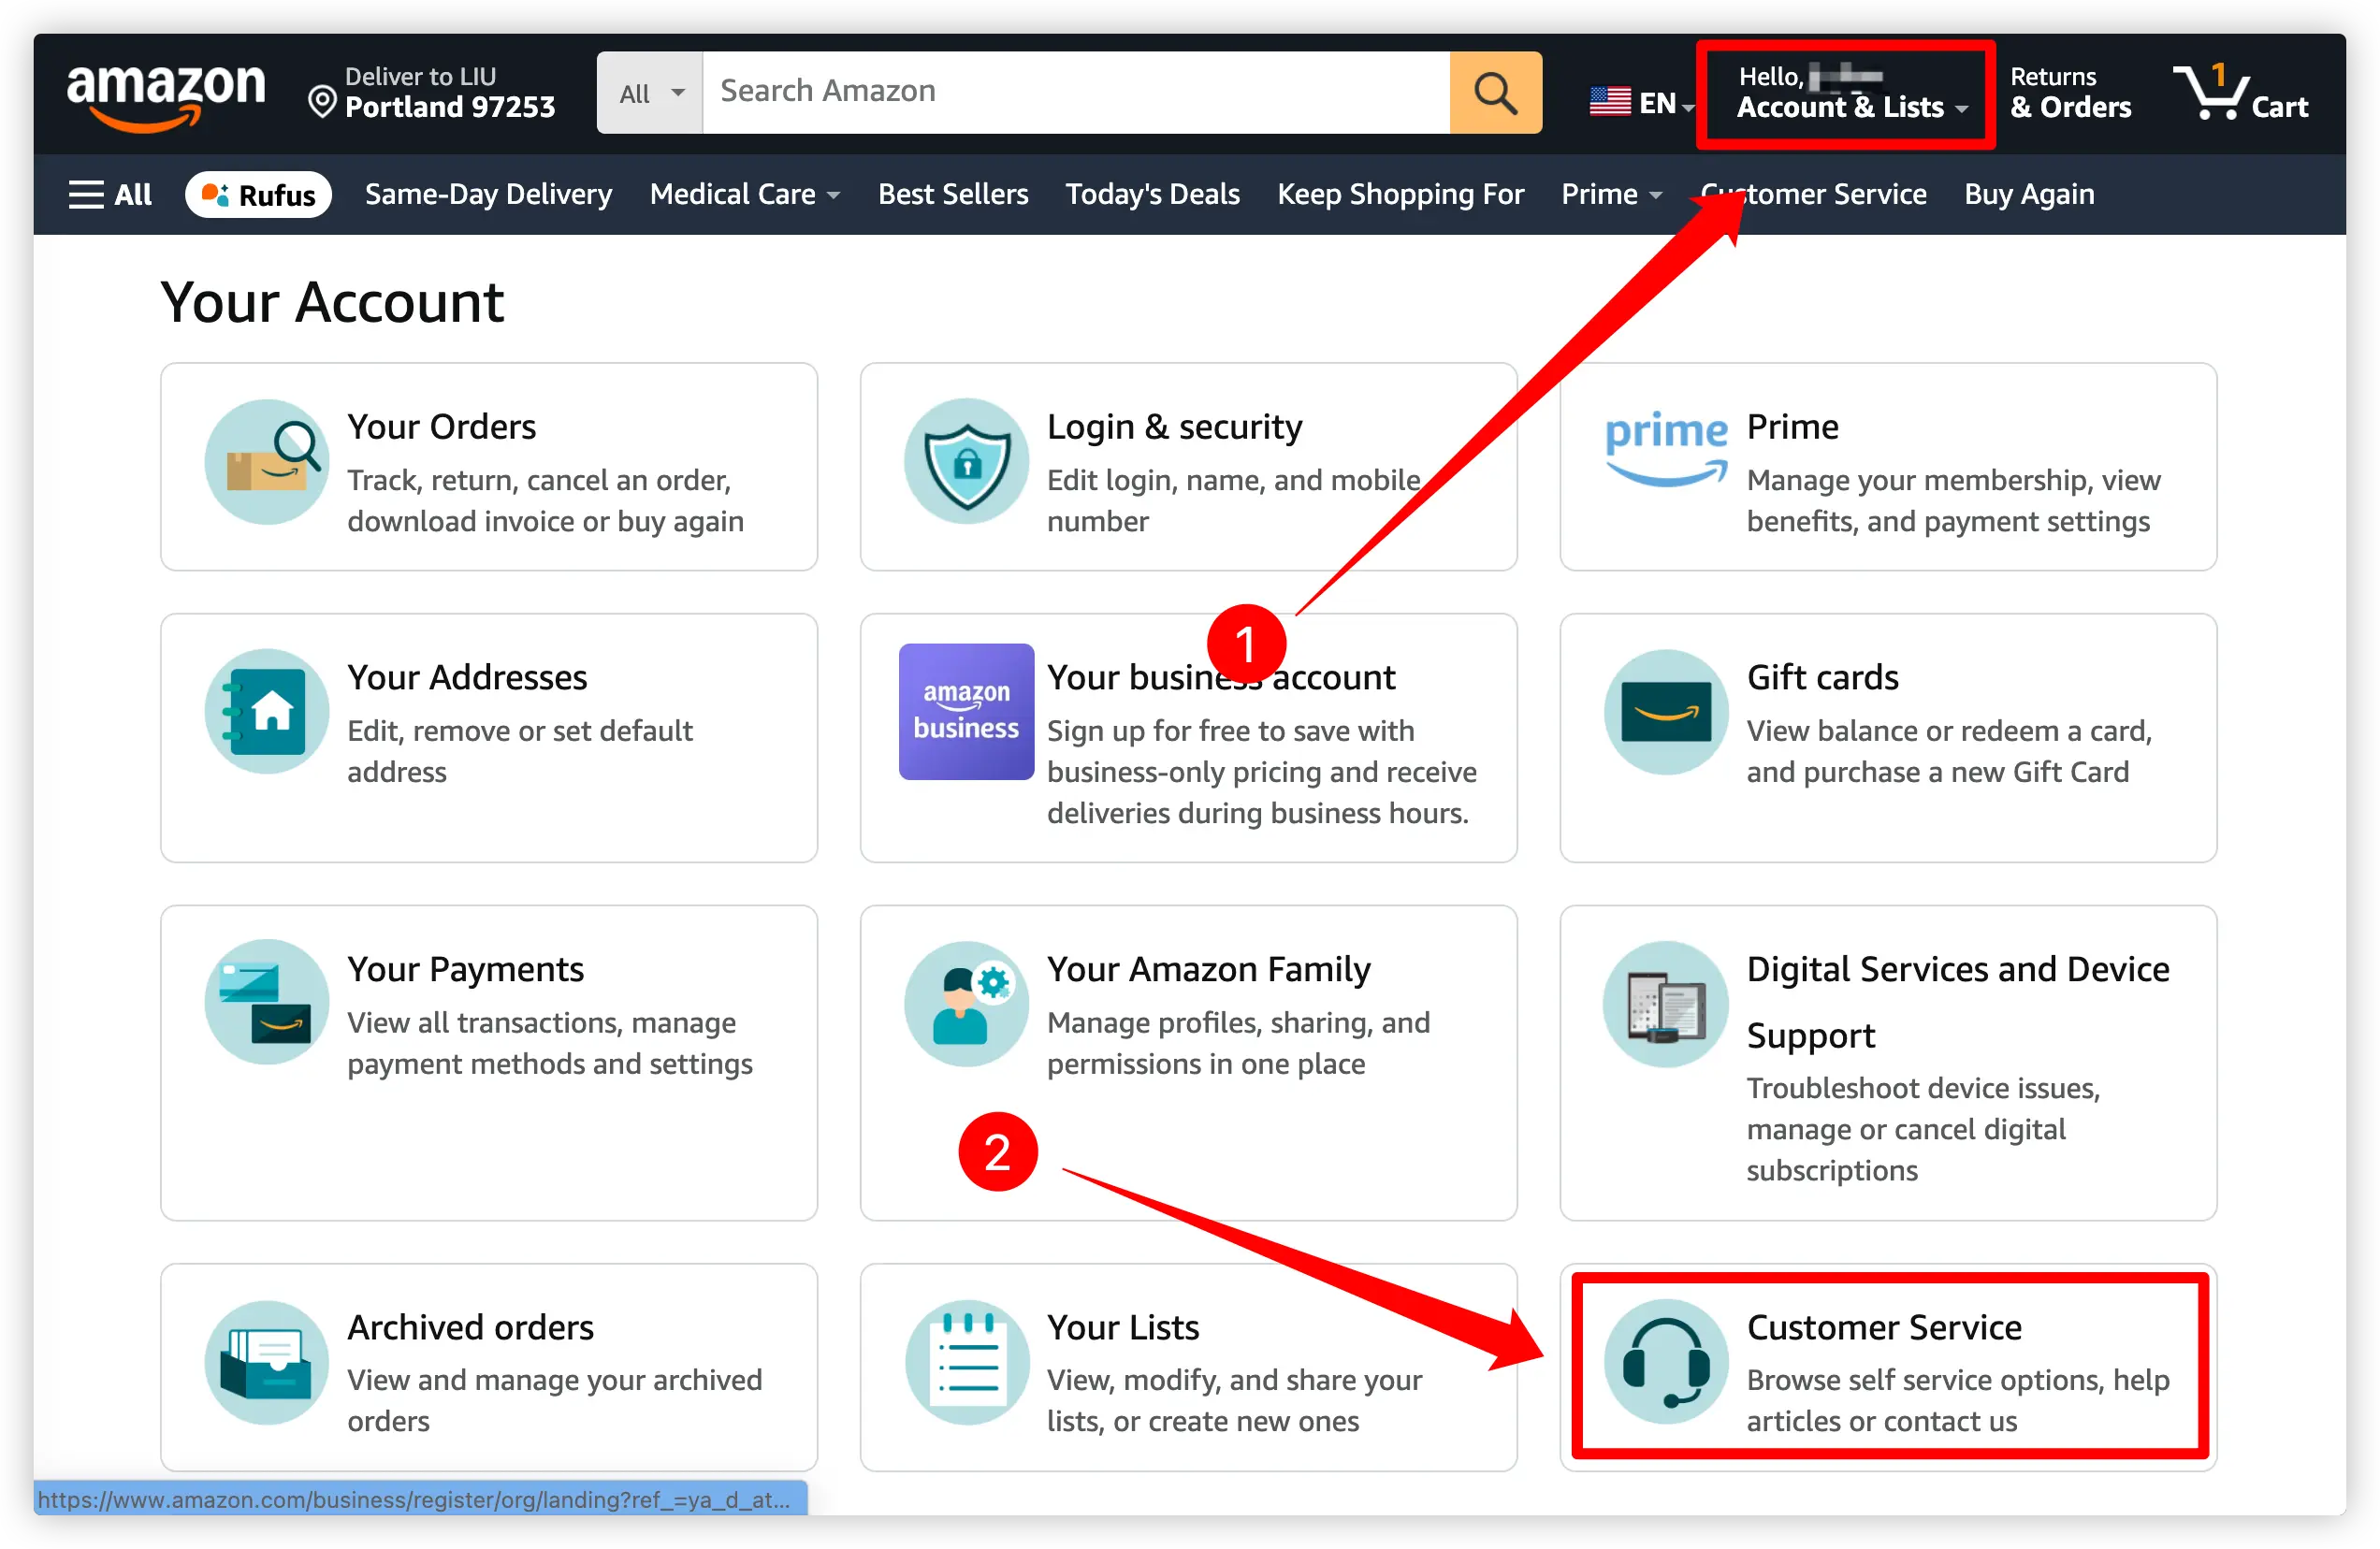Open the Your Addresses card title
2380x1549 pixels.
(x=467, y=678)
